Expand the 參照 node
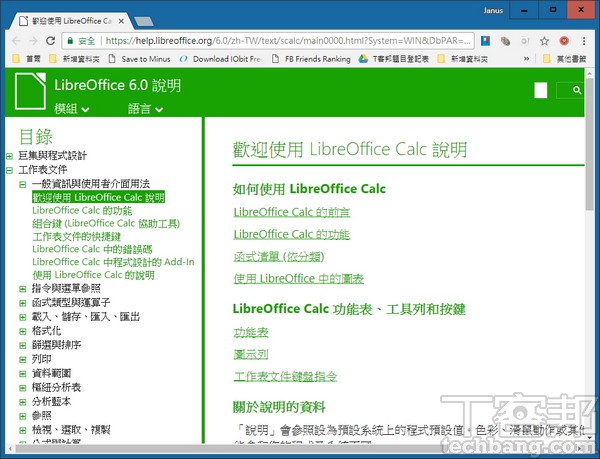Image resolution: width=600 pixels, height=459 pixels. pyautogui.click(x=23, y=416)
